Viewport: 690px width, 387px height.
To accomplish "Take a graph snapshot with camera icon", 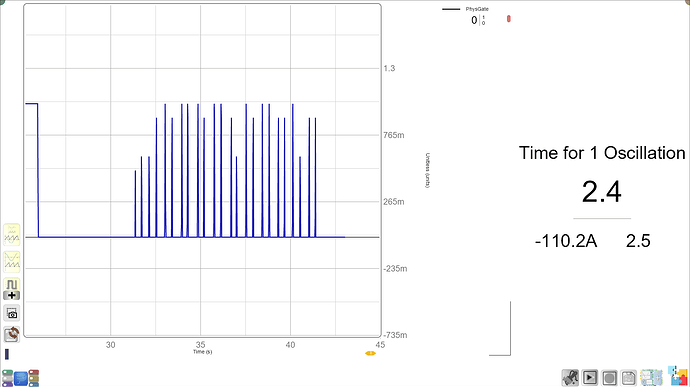I will click(12, 313).
